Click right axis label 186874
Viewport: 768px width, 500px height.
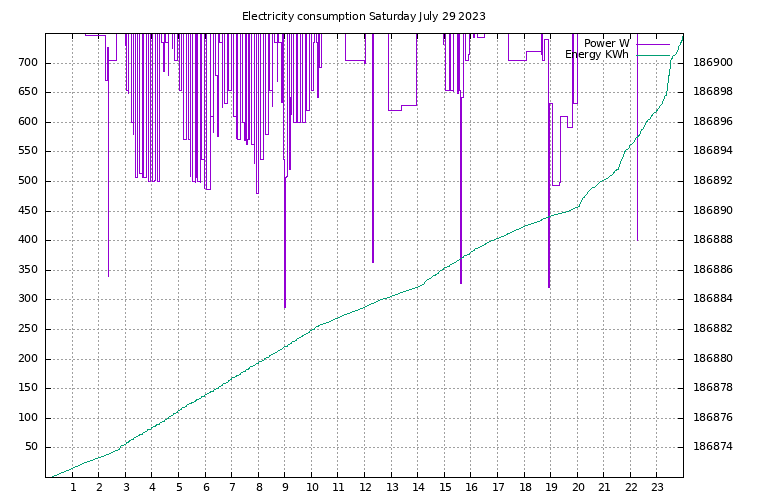(x=713, y=447)
